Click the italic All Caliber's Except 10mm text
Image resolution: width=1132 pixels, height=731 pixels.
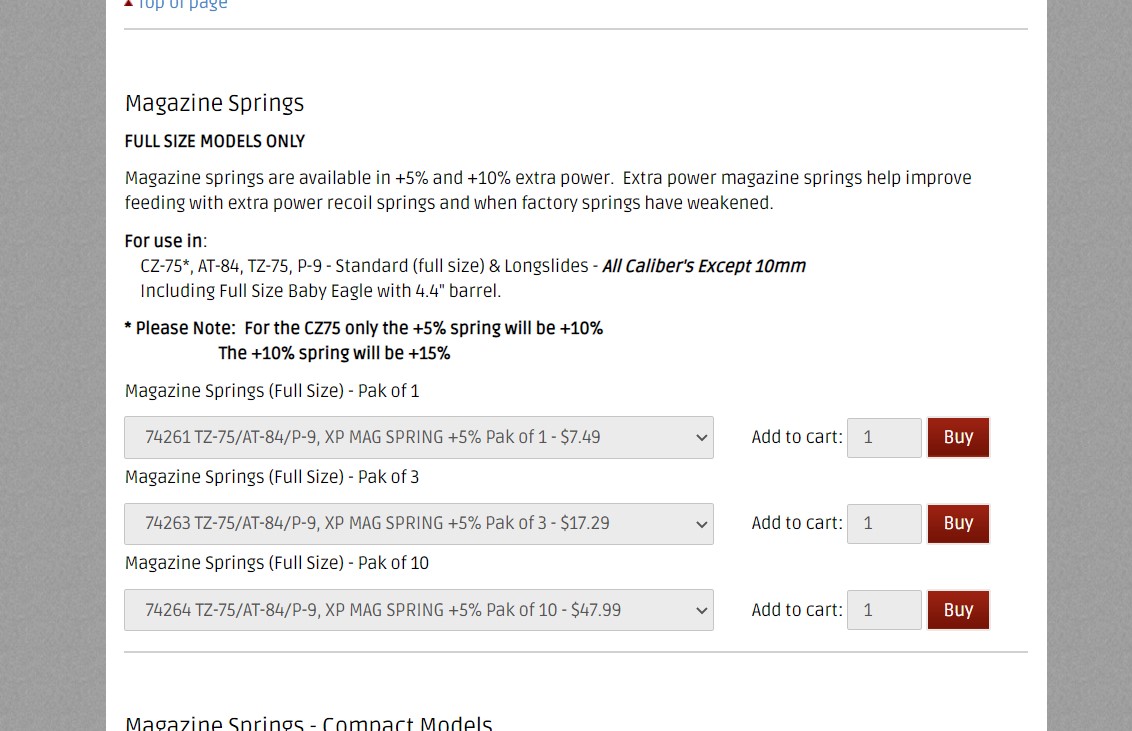coord(704,266)
